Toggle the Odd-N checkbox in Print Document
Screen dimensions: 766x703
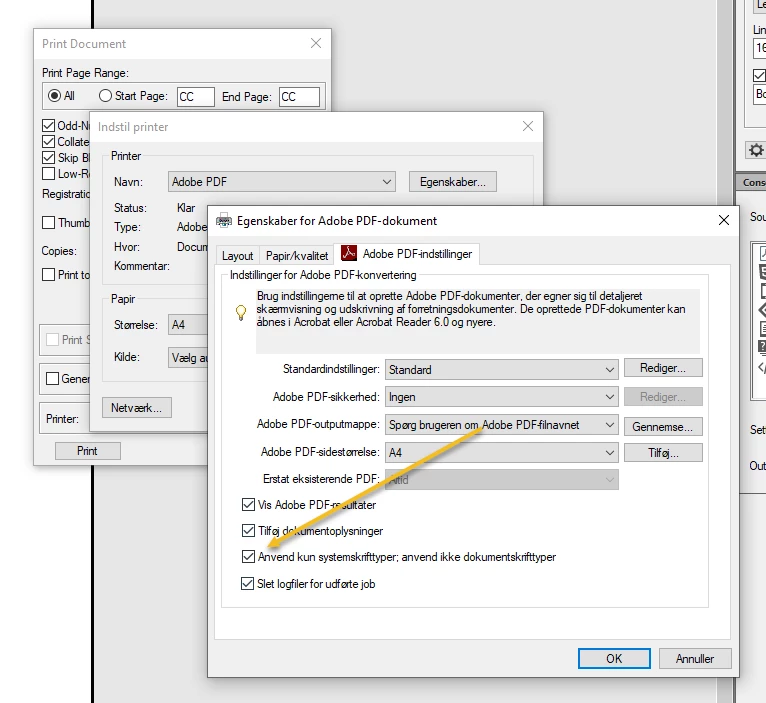[x=48, y=126]
